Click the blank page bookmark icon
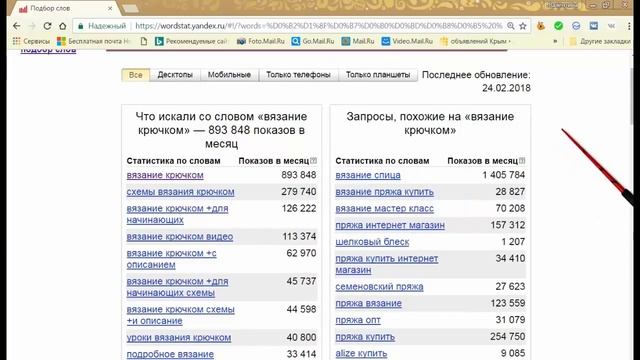Image resolution: width=640 pixels, height=360 pixels. coord(143,41)
